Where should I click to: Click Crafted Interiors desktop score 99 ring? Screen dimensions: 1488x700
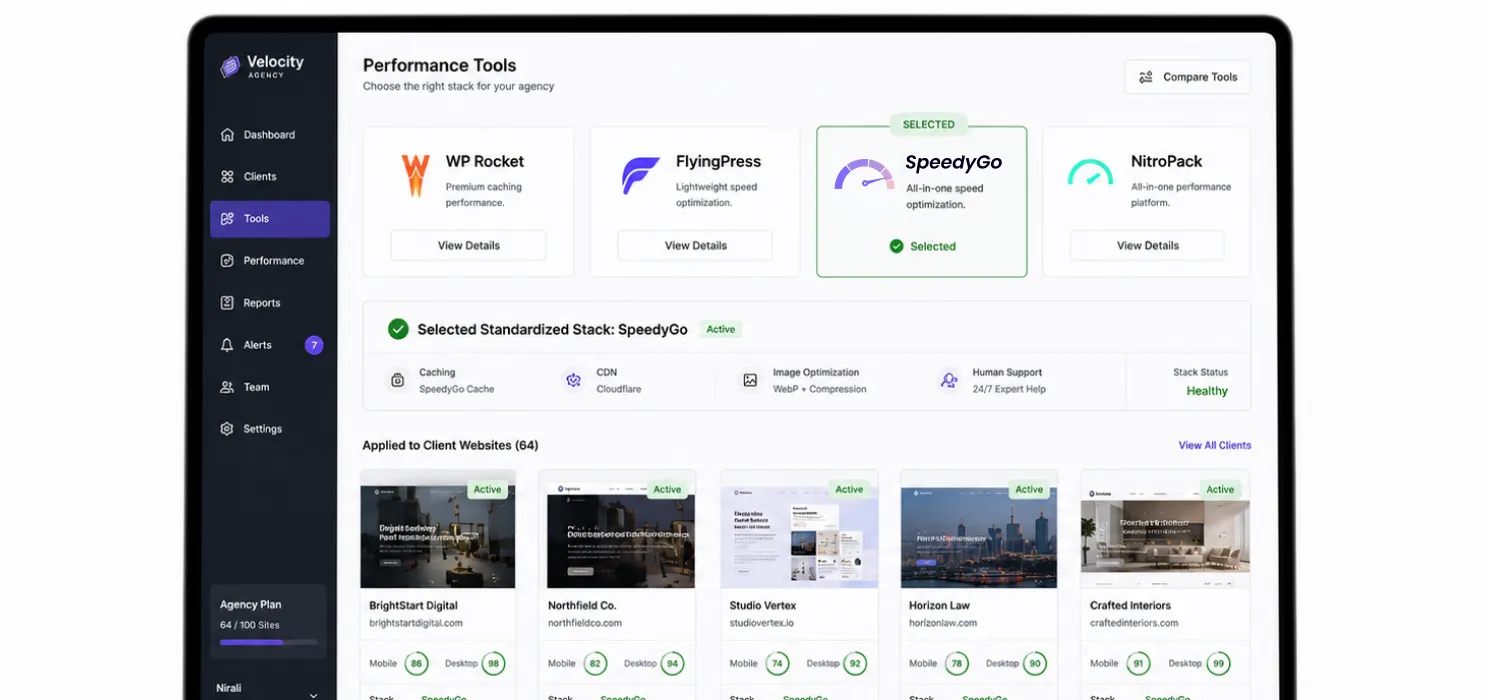(x=1218, y=663)
